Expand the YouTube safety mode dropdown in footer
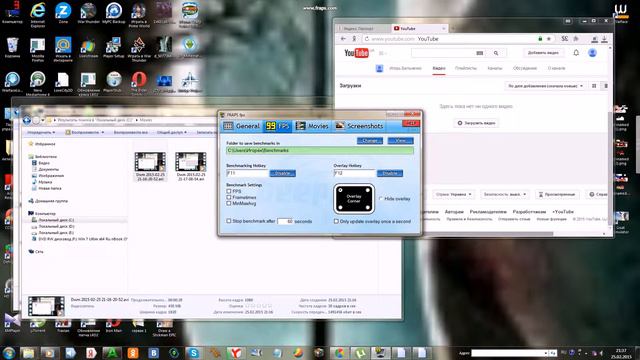This screenshot has width=640, height=360. 504,194
